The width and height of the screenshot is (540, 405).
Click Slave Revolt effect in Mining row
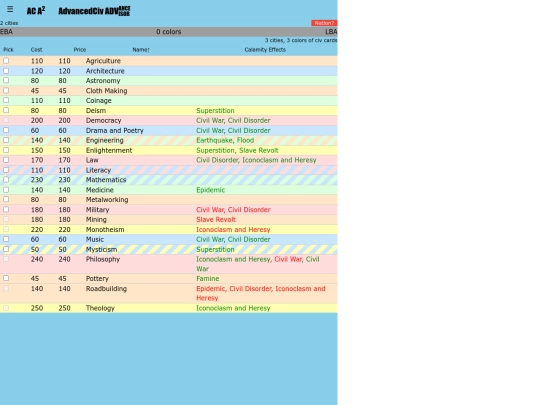[216, 220]
